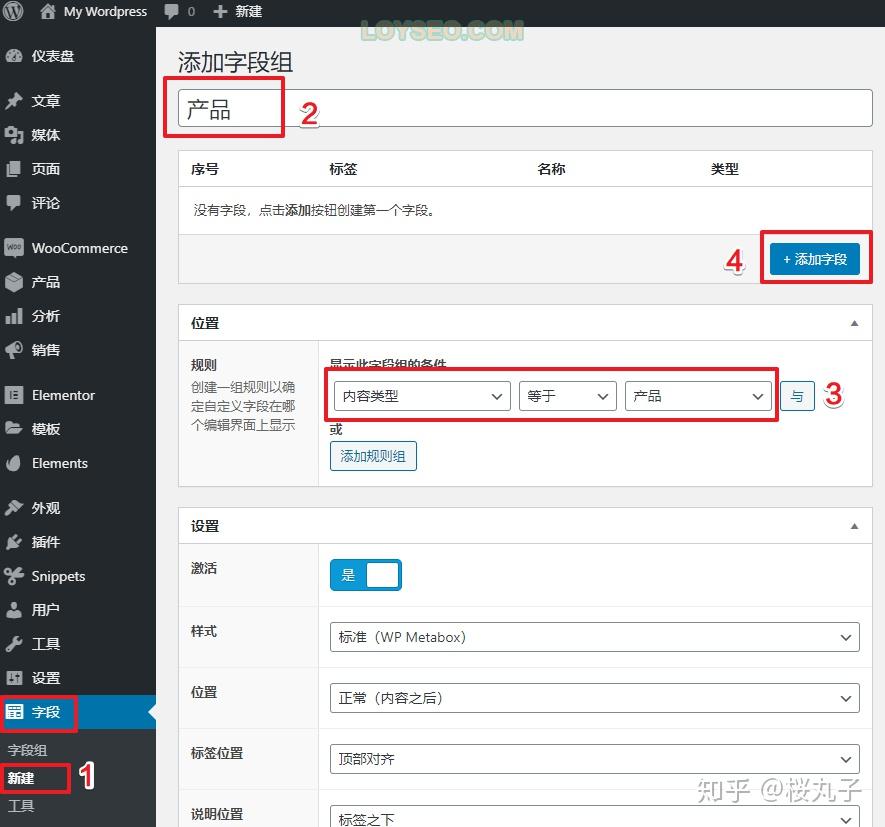
Task: Click the My Wordpress site name link
Action: [x=105, y=11]
